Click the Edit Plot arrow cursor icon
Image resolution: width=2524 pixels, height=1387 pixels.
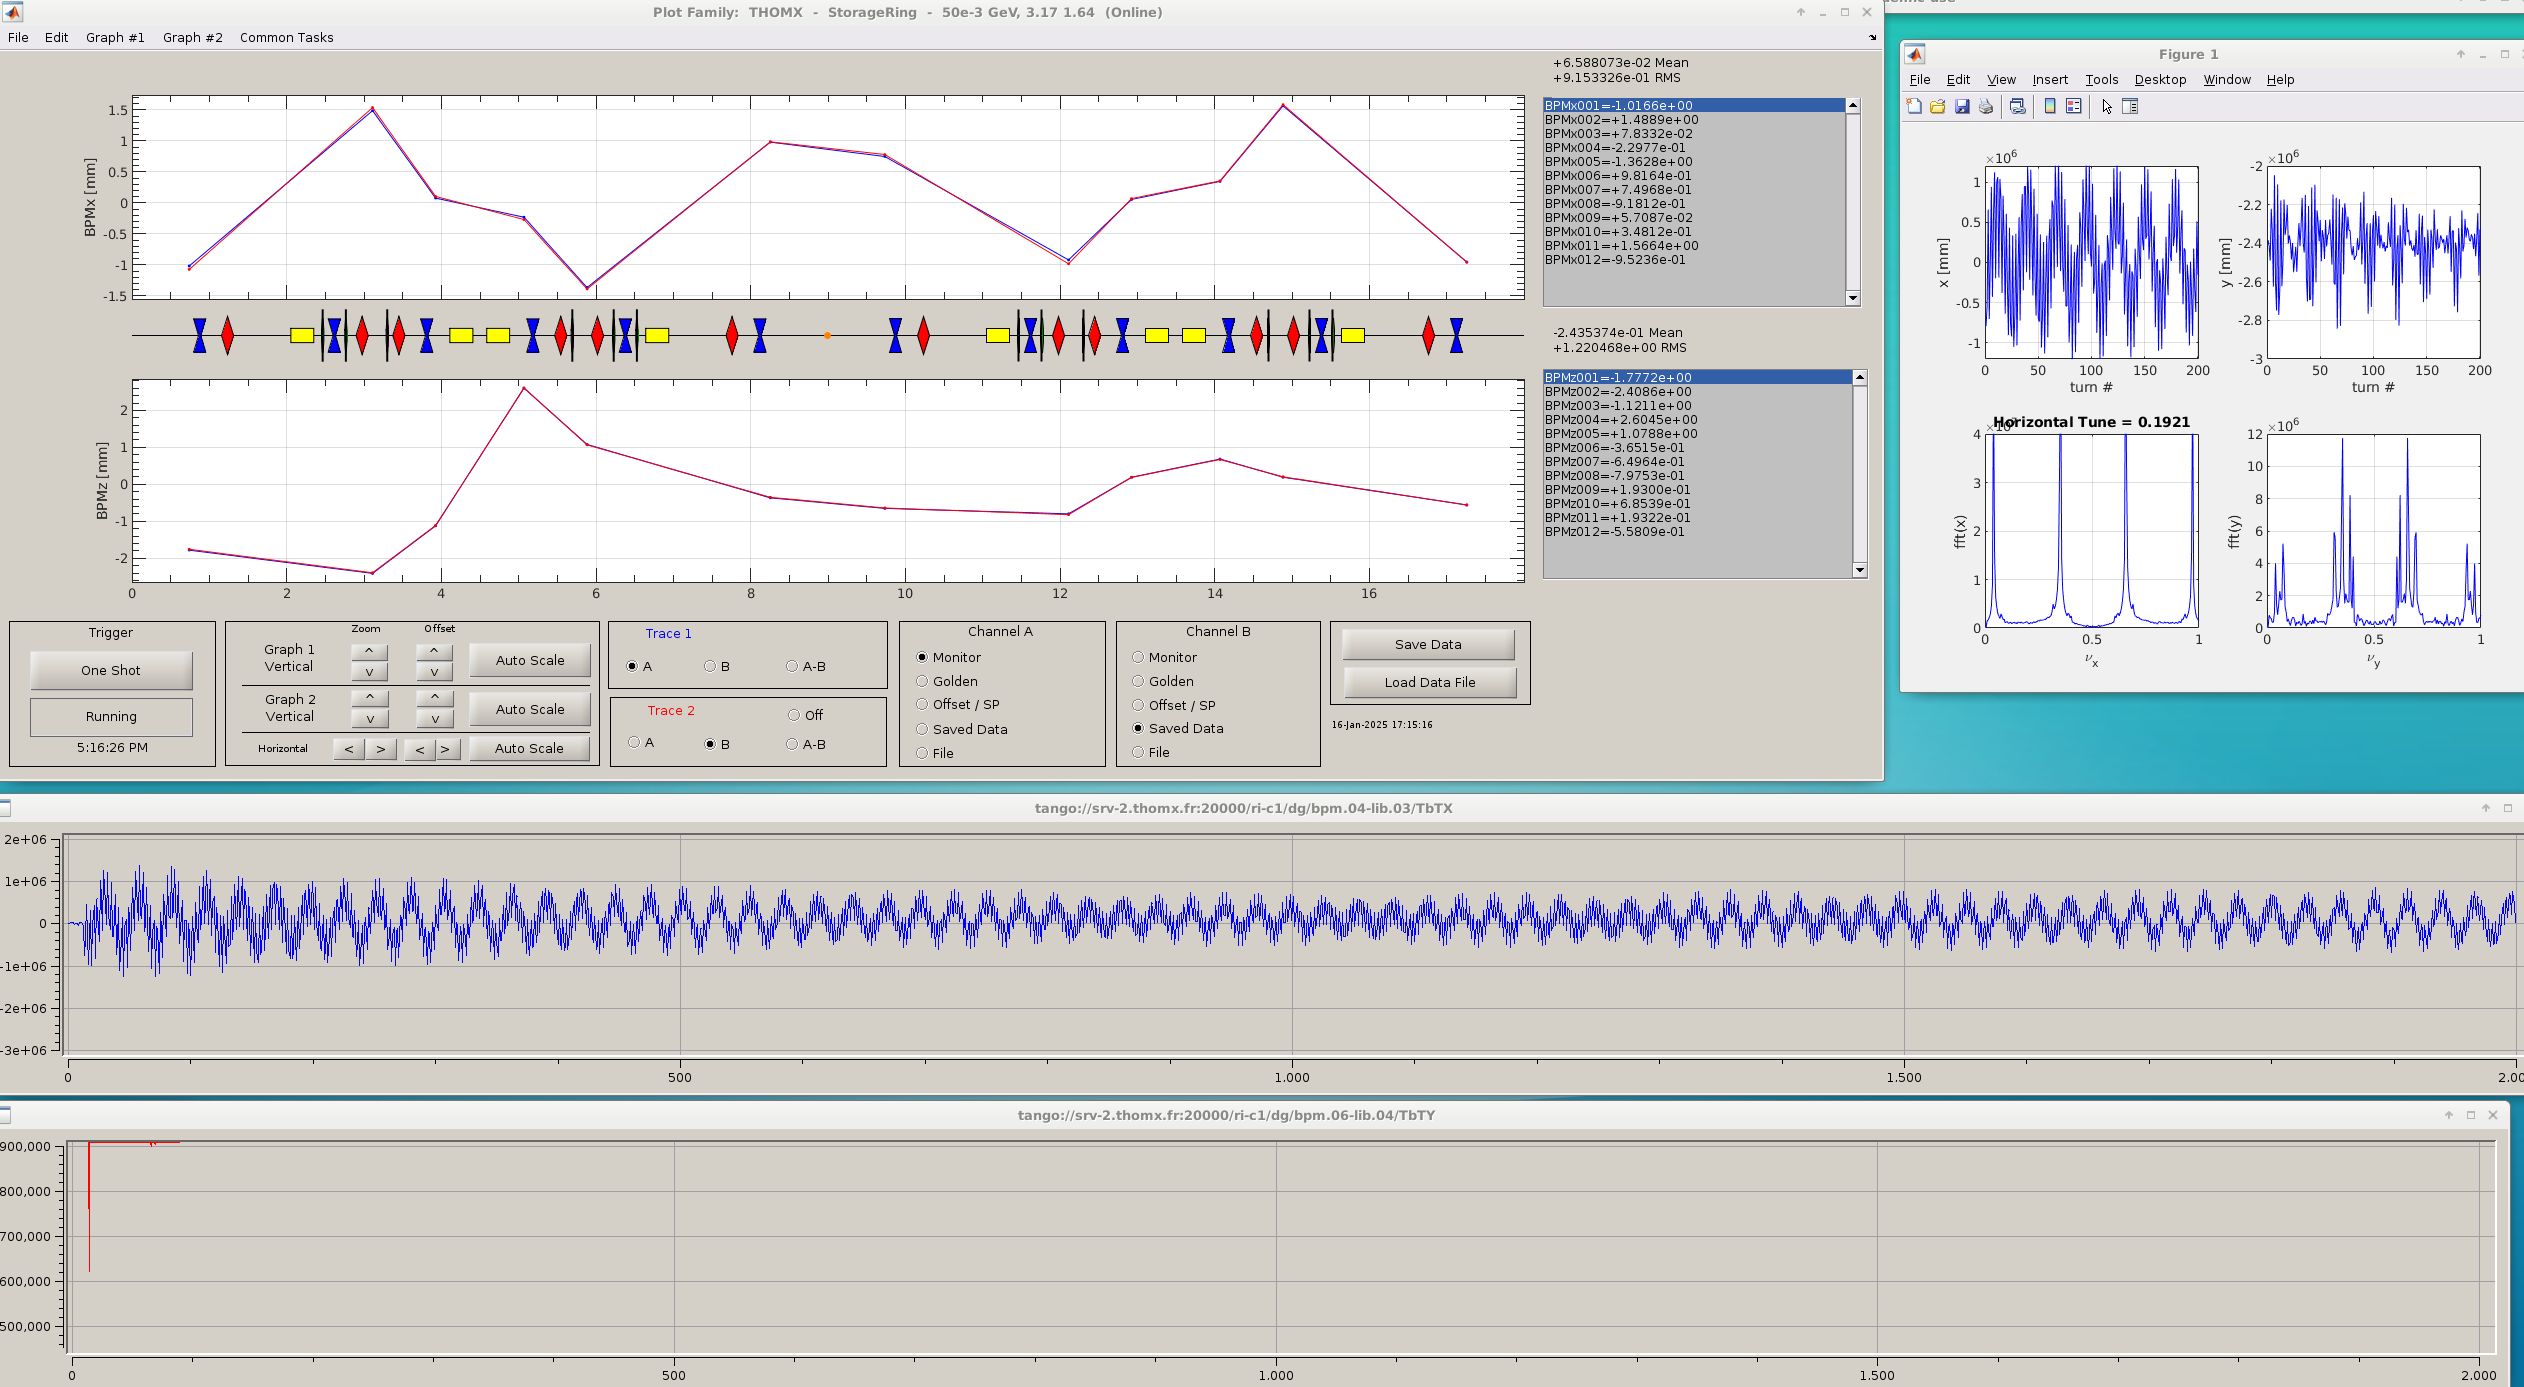pyautogui.click(x=2107, y=107)
